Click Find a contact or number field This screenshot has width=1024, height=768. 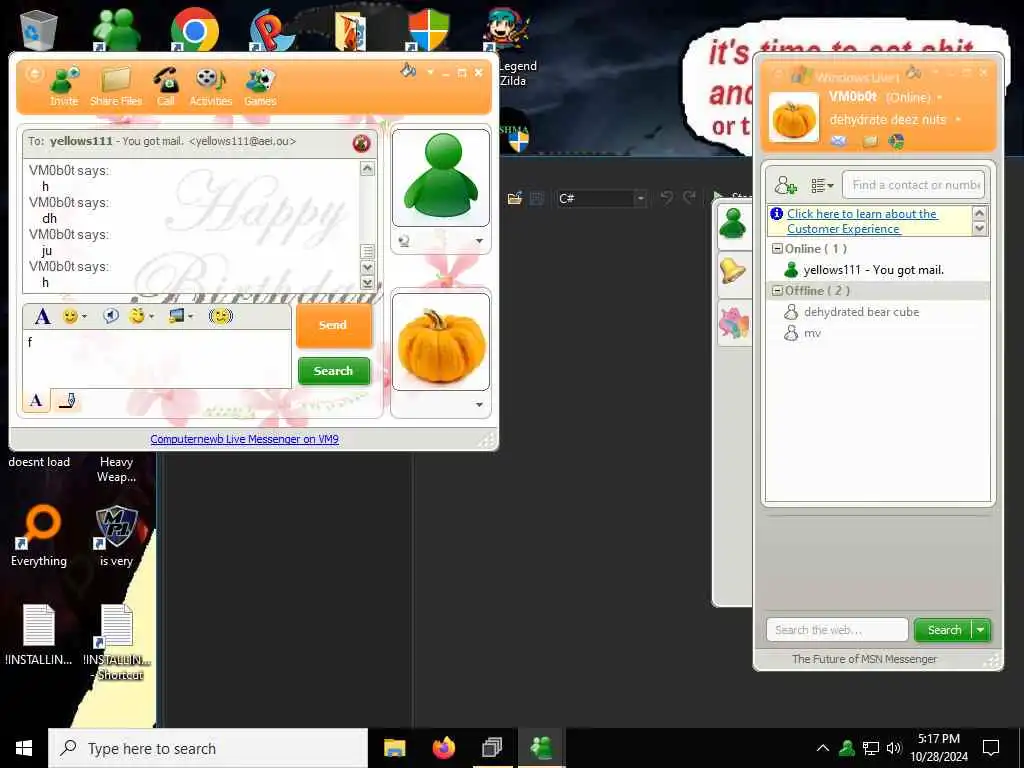[914, 185]
